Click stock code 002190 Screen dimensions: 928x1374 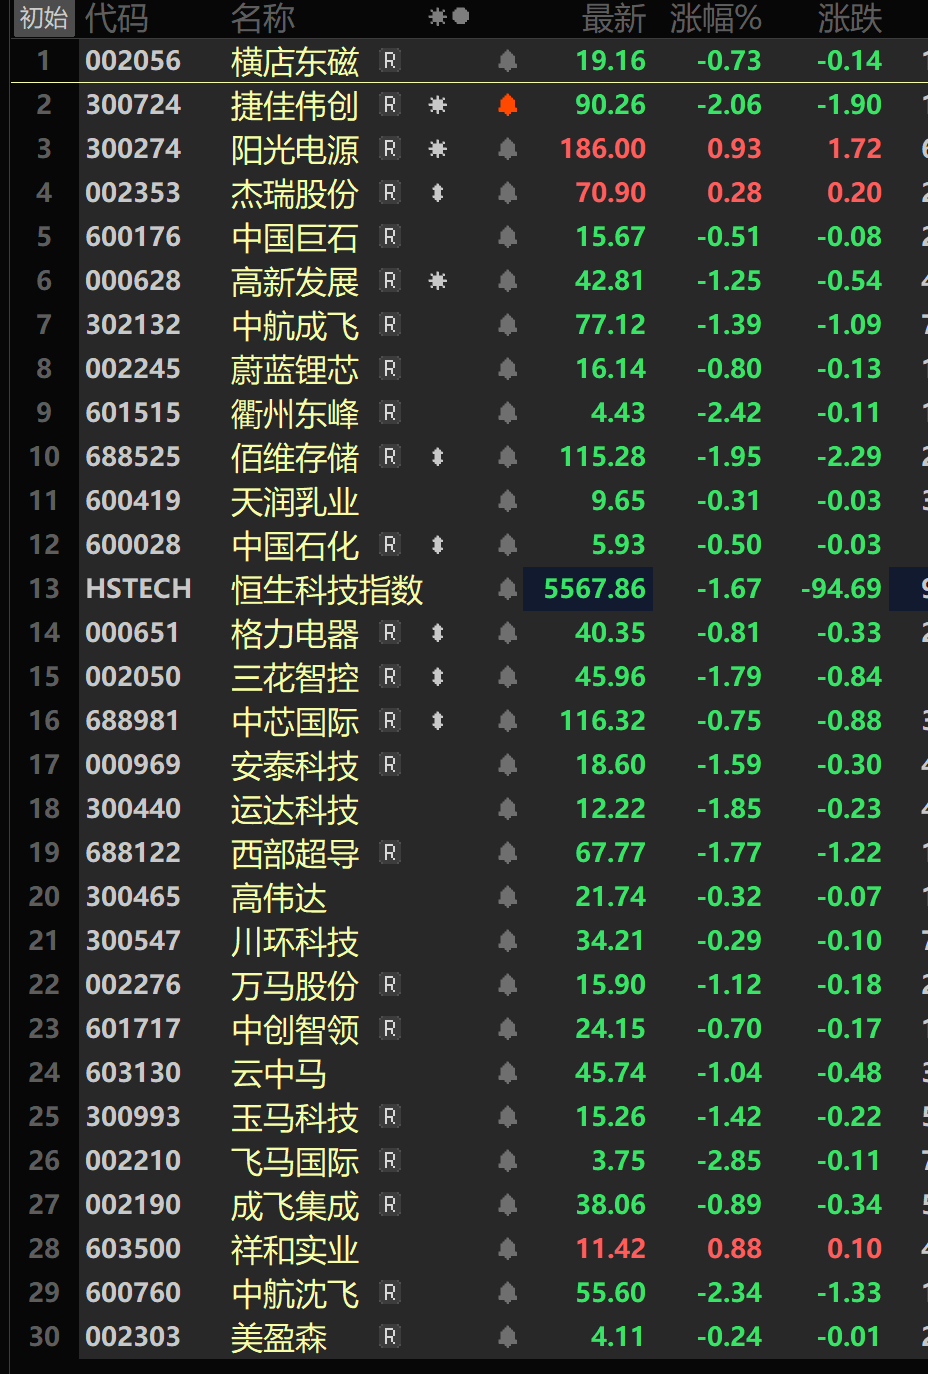pyautogui.click(x=133, y=1205)
